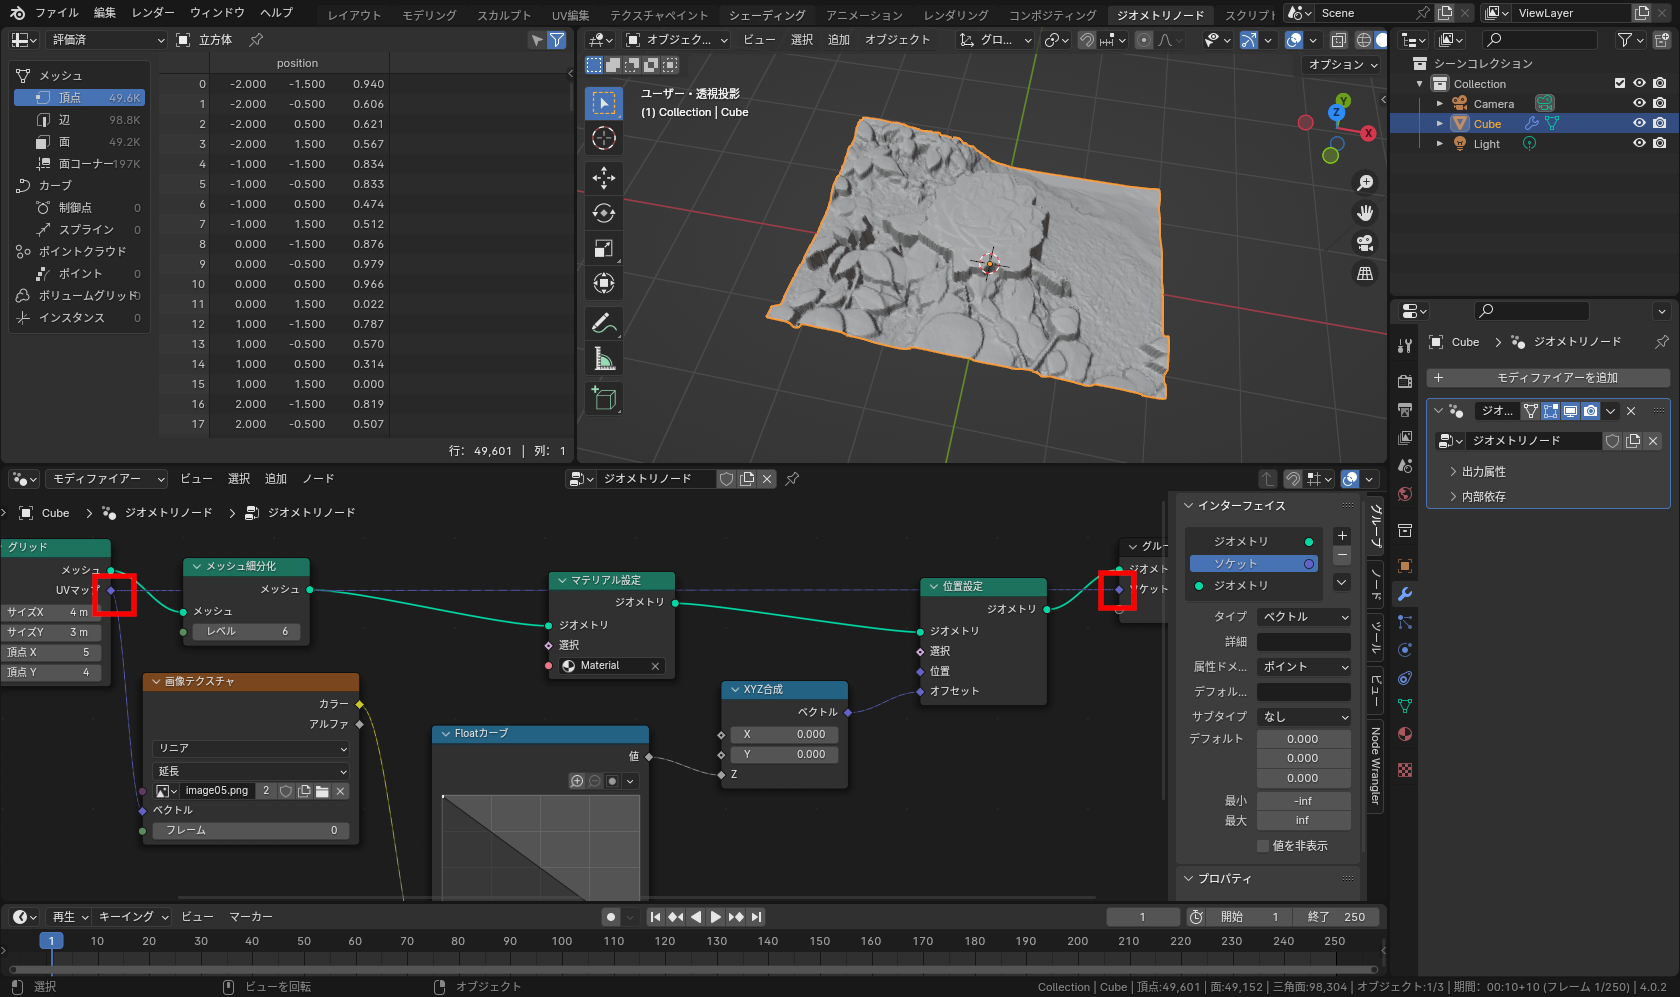
Task: Switch to the シェーディング workspace tab
Action: coord(767,15)
